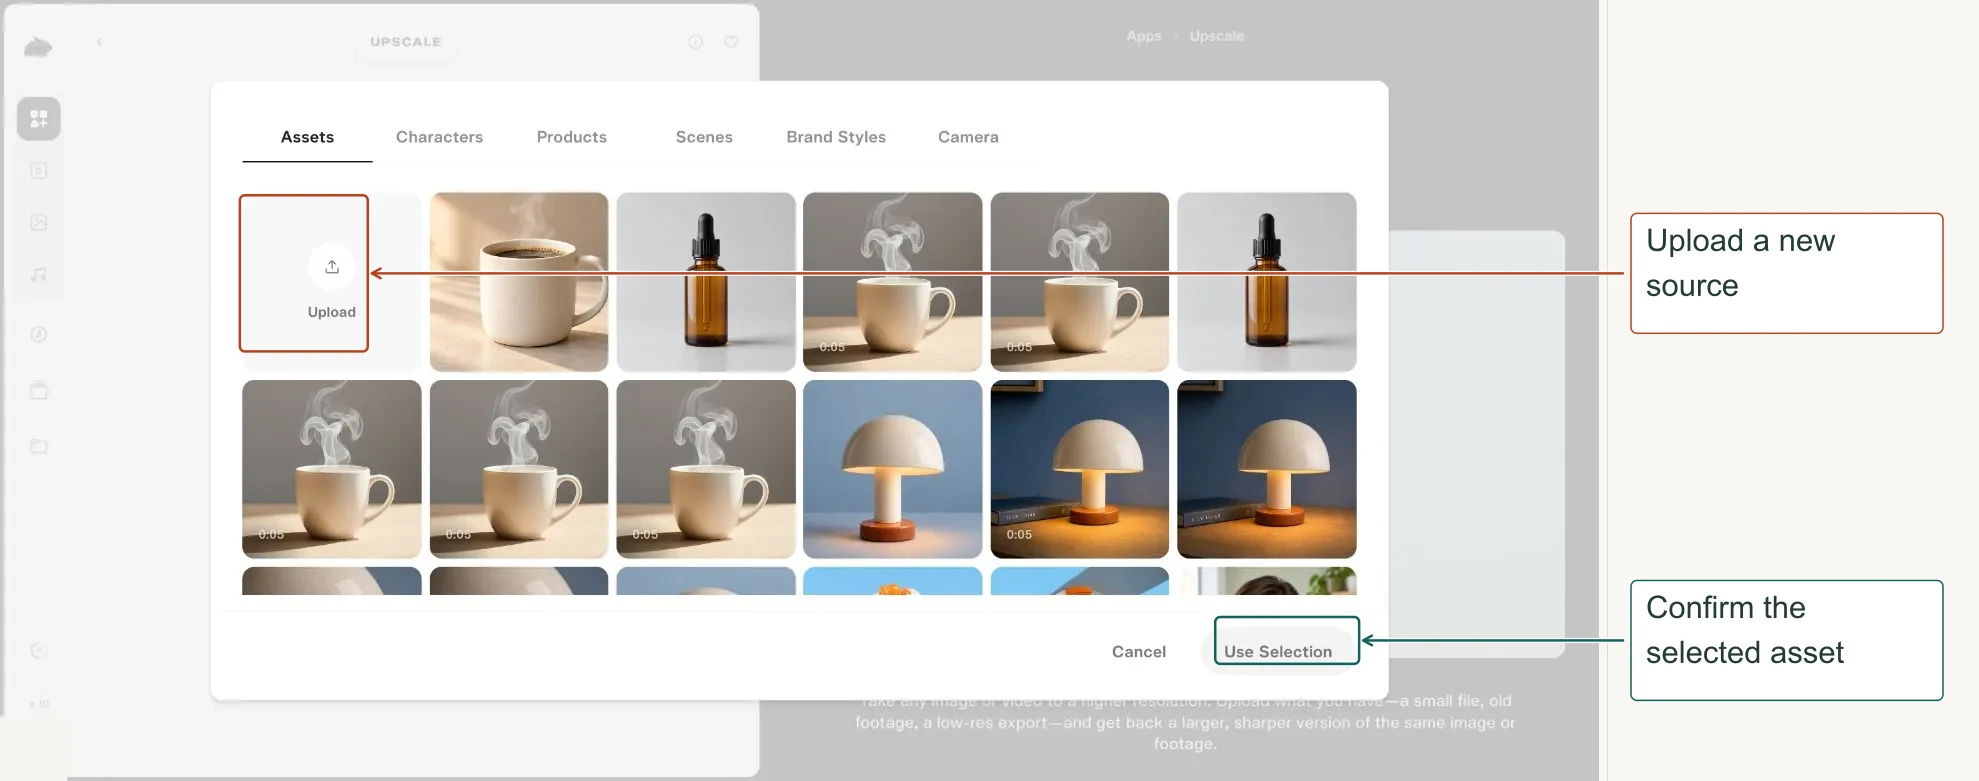Select the lamp on light blue background thumbnail
1979x781 pixels.
tap(893, 469)
